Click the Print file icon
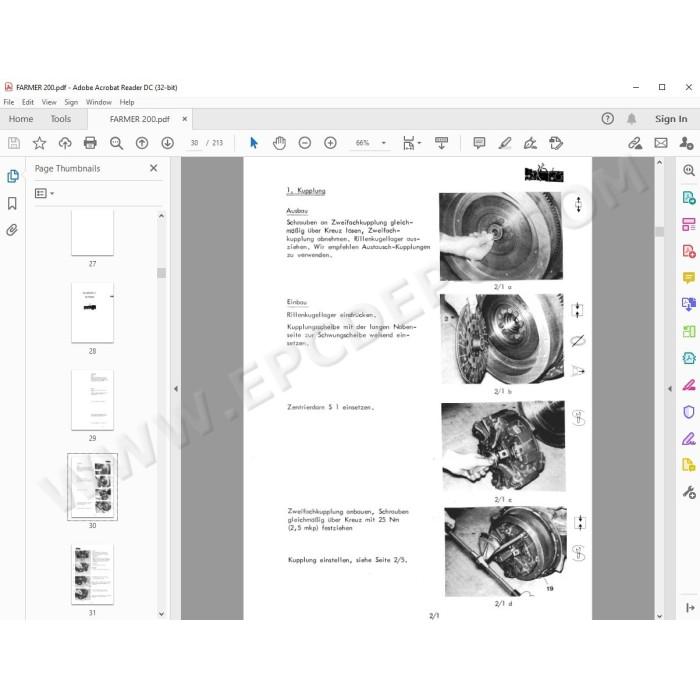 coord(90,143)
